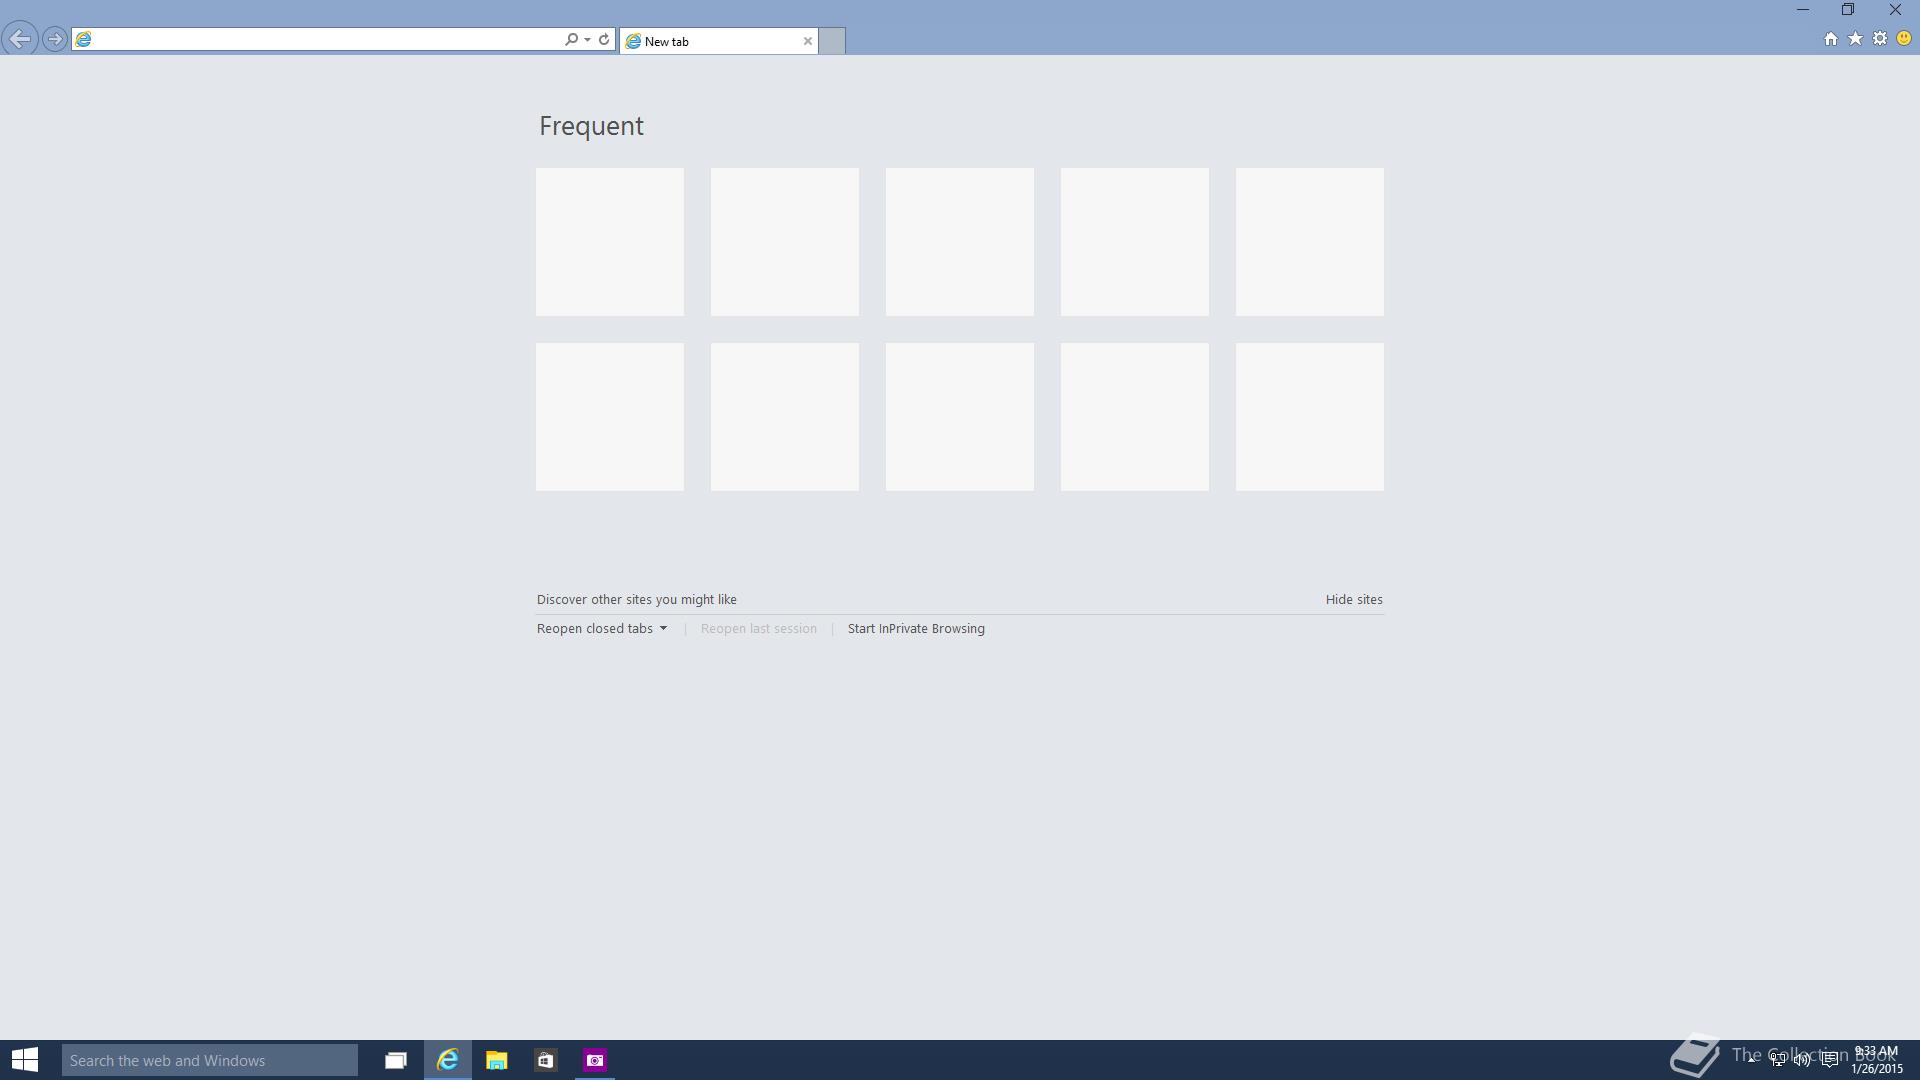Open the Tools gear menu

pyautogui.click(x=1880, y=39)
